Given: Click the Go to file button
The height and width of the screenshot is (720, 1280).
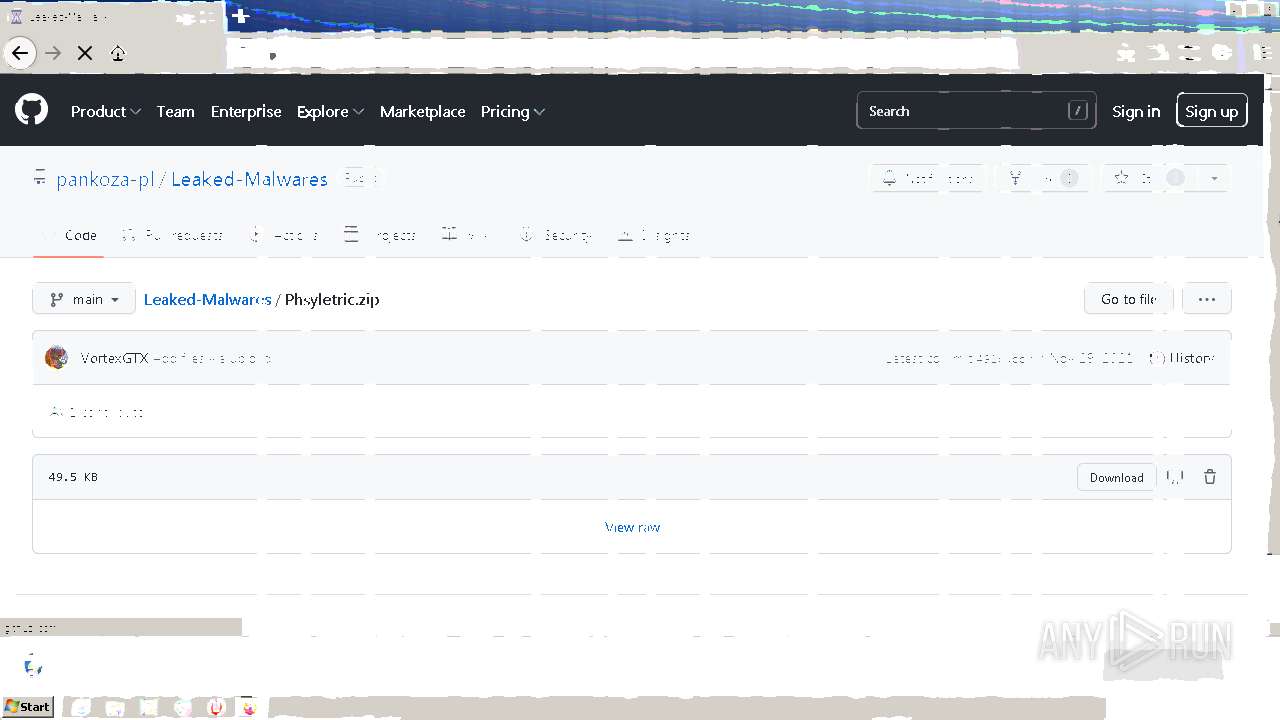Looking at the screenshot, I should click(x=1129, y=299).
